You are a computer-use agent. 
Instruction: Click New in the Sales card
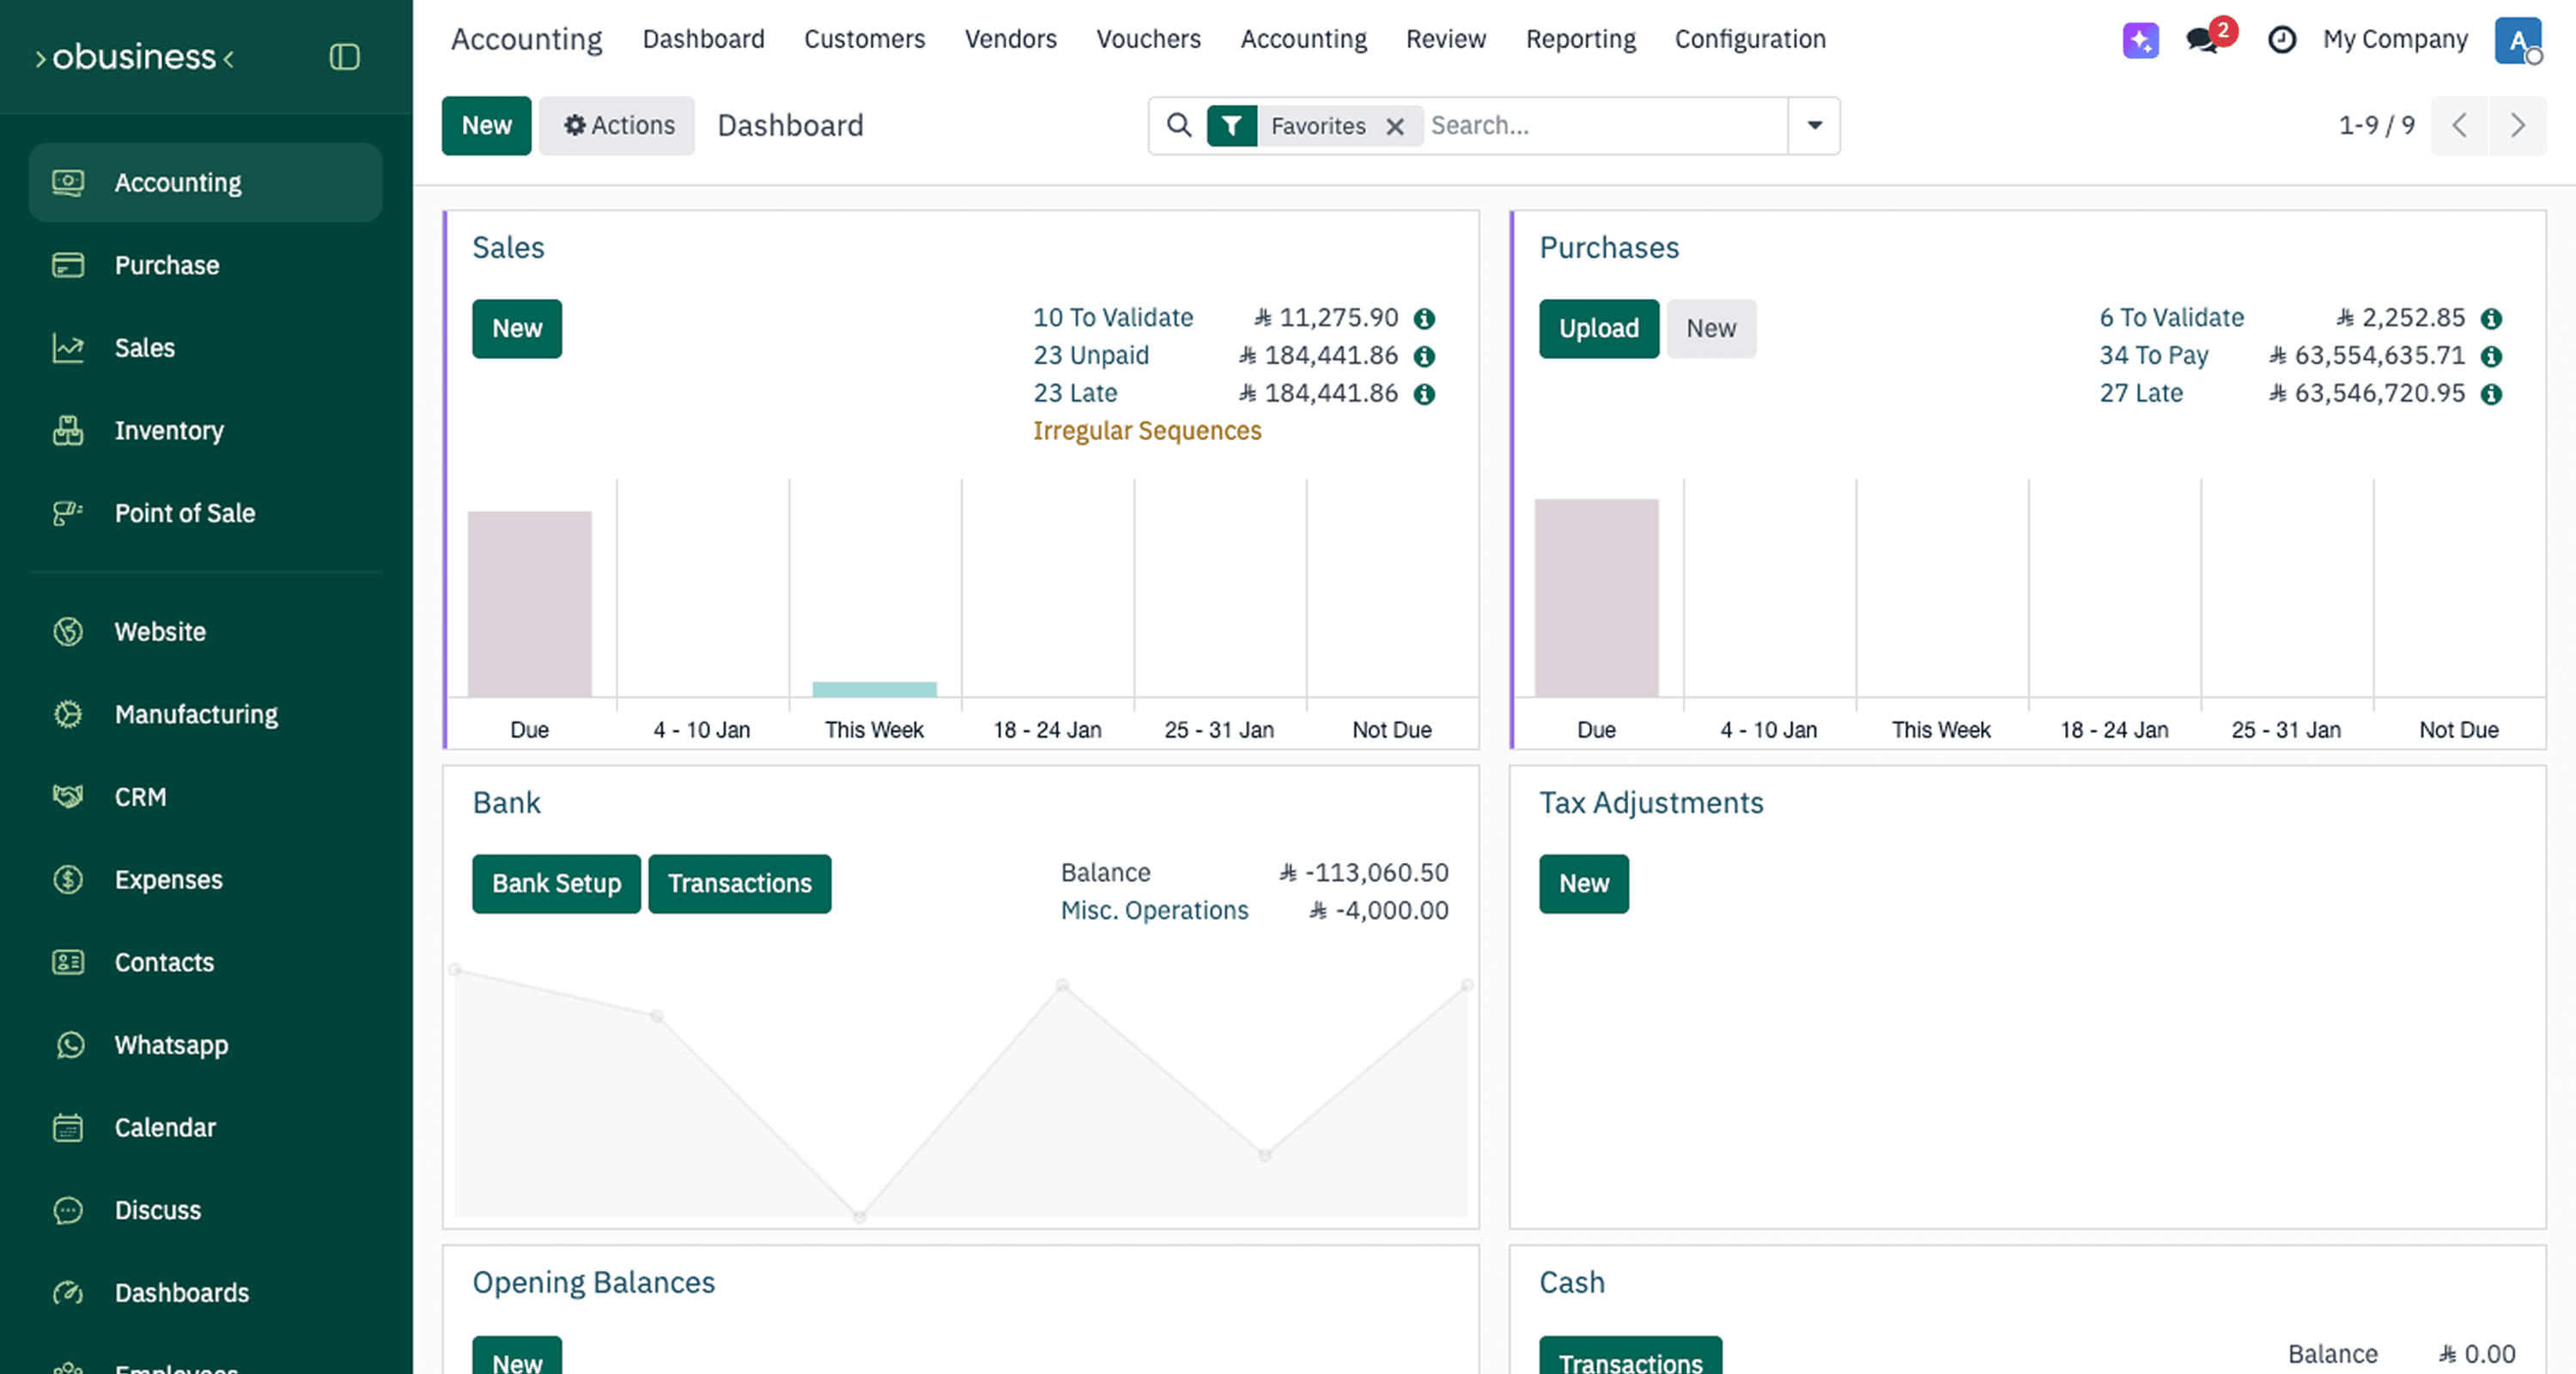pyautogui.click(x=517, y=328)
